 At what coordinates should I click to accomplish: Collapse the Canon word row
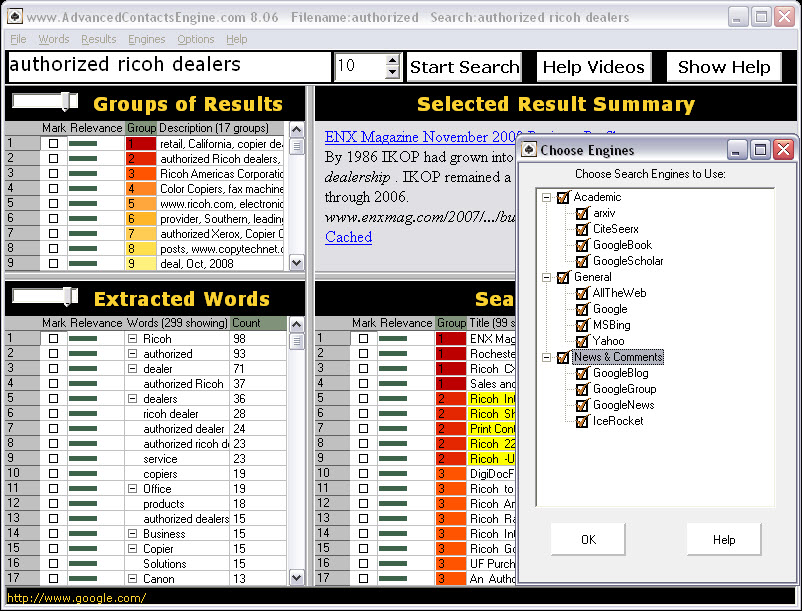coord(132,579)
